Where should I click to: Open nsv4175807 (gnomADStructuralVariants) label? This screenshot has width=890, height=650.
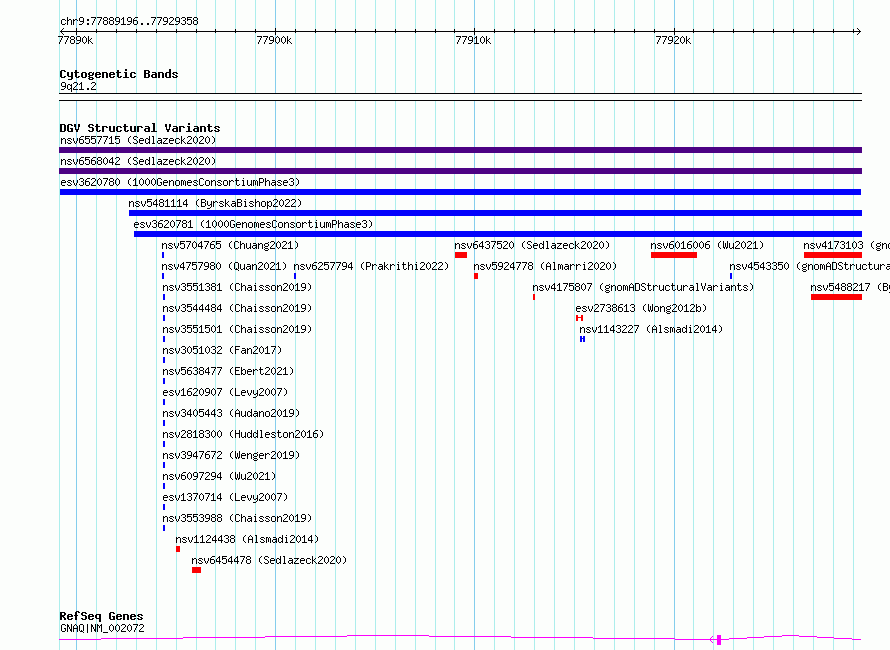point(643,287)
